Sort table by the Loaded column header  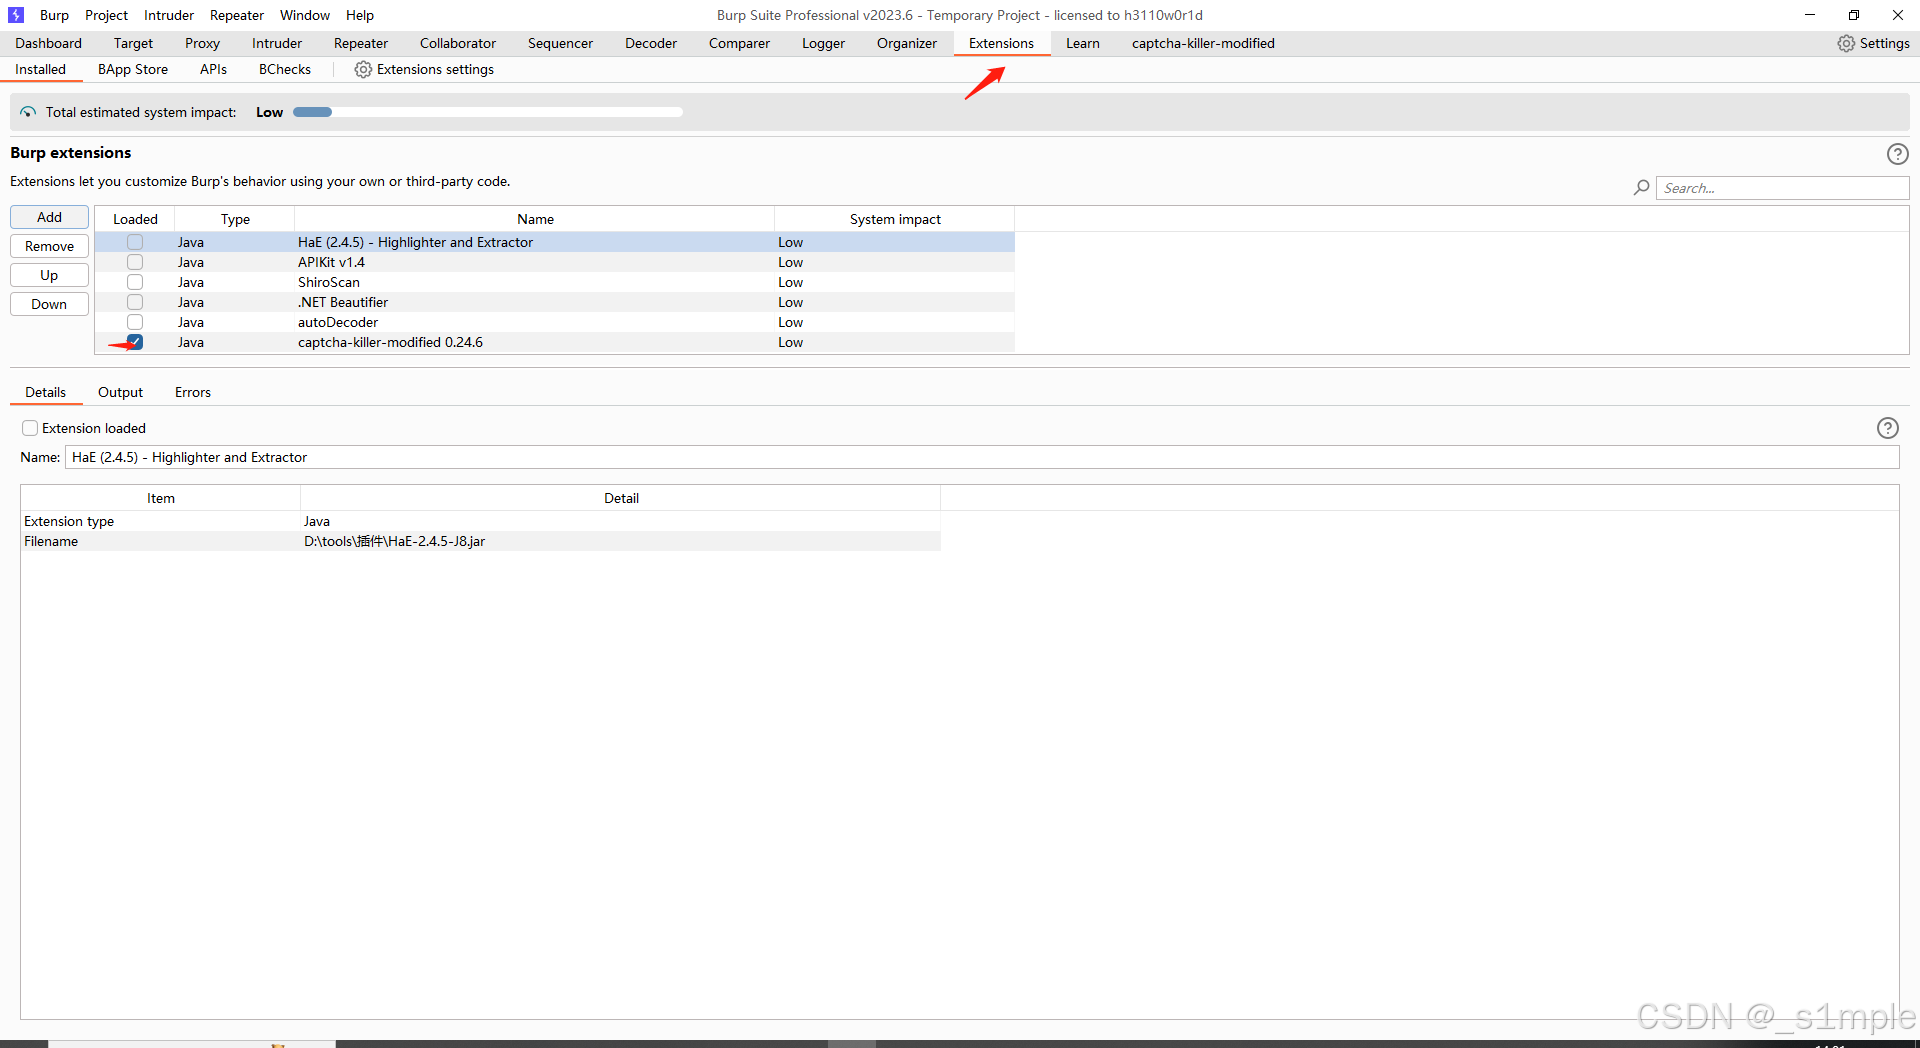(135, 219)
